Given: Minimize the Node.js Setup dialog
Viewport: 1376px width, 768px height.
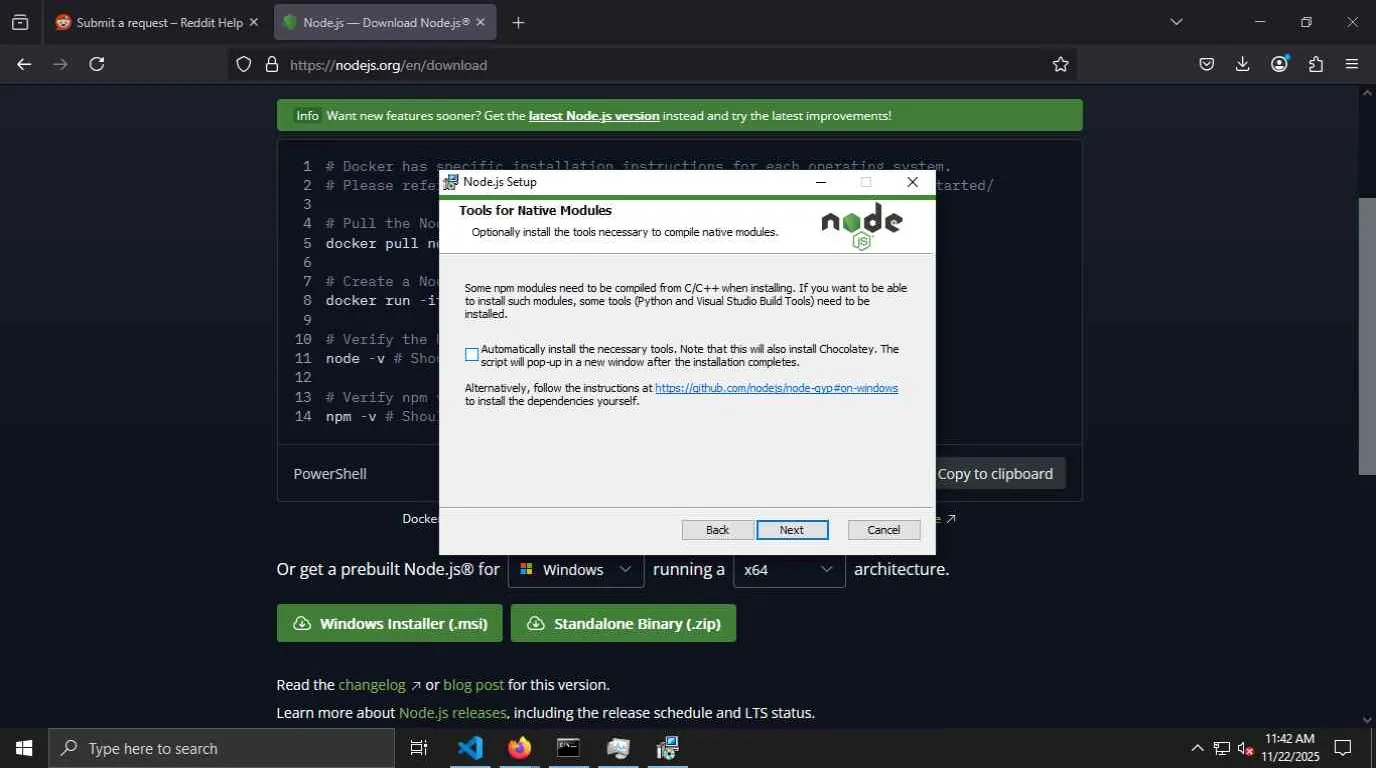Looking at the screenshot, I should pyautogui.click(x=821, y=182).
